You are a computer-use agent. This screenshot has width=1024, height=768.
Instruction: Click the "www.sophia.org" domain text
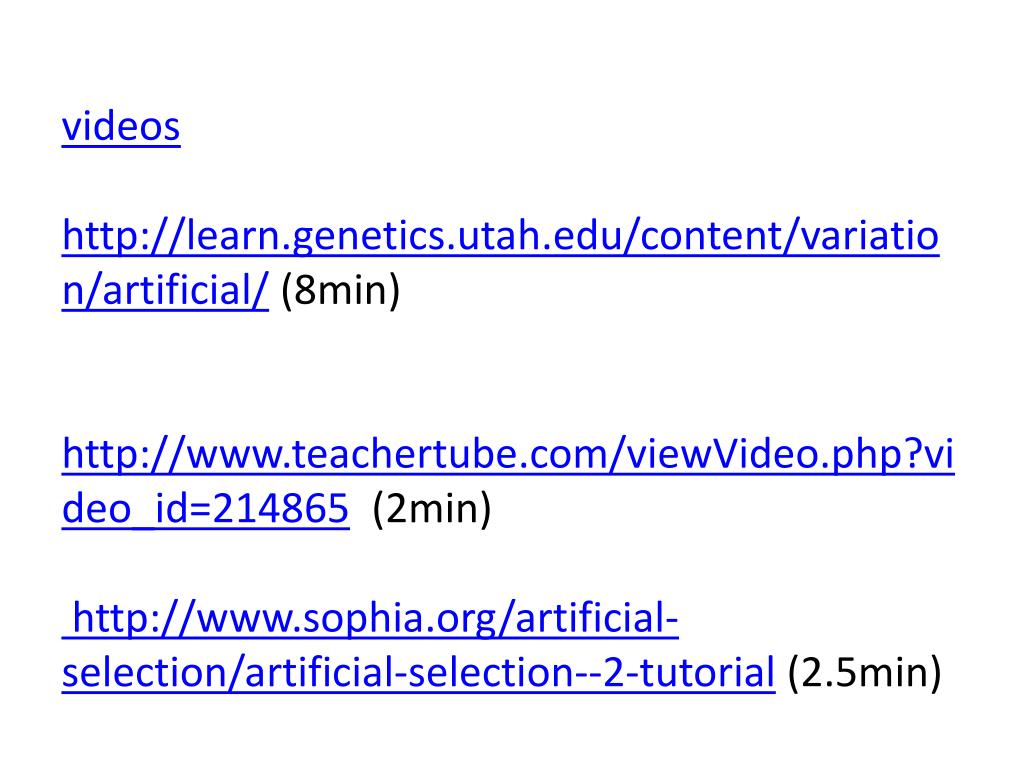(342, 617)
